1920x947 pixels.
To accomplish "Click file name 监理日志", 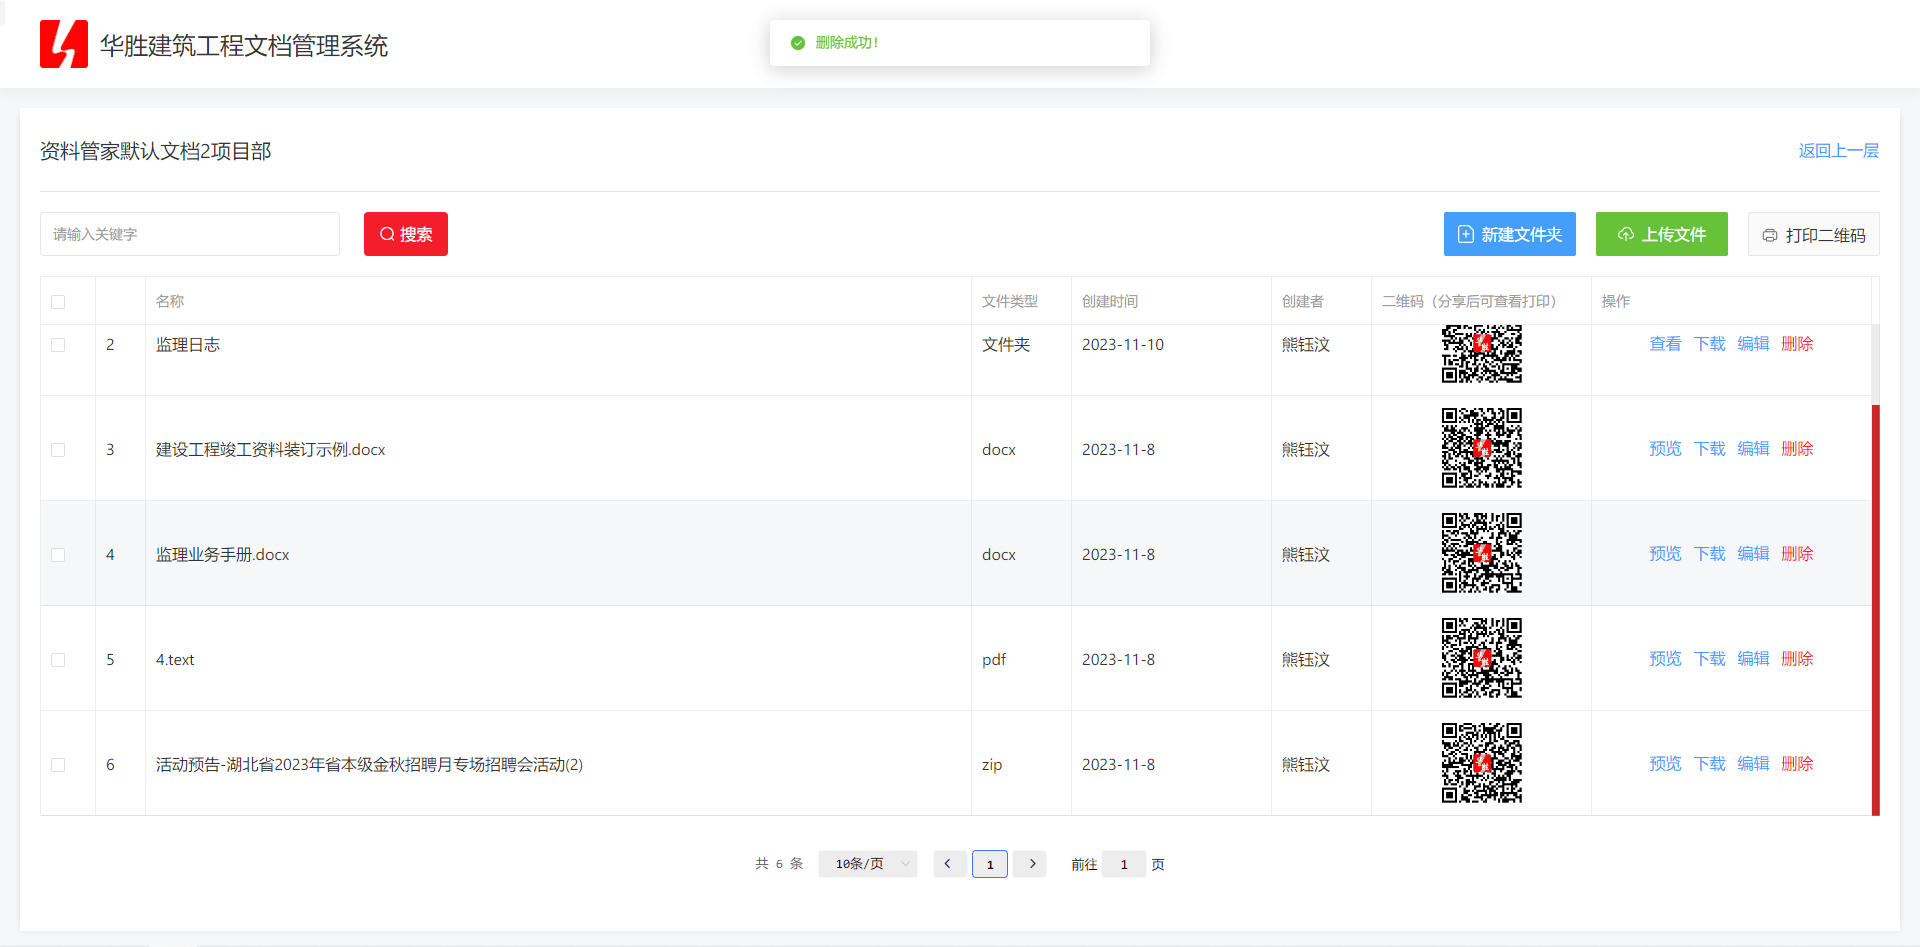I will point(188,345).
